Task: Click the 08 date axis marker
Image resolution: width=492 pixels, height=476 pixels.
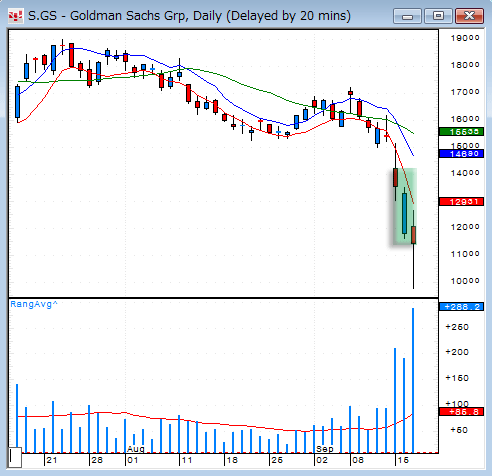Action: coord(358,460)
